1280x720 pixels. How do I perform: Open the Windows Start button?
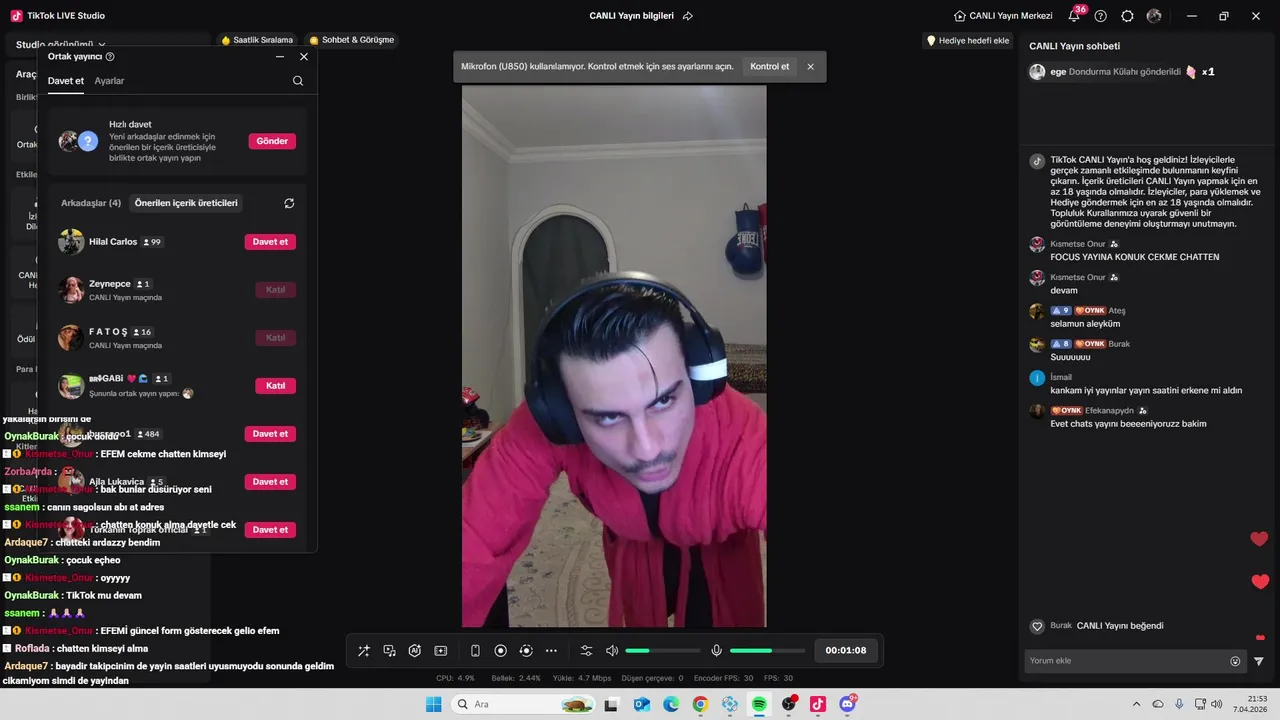point(433,704)
